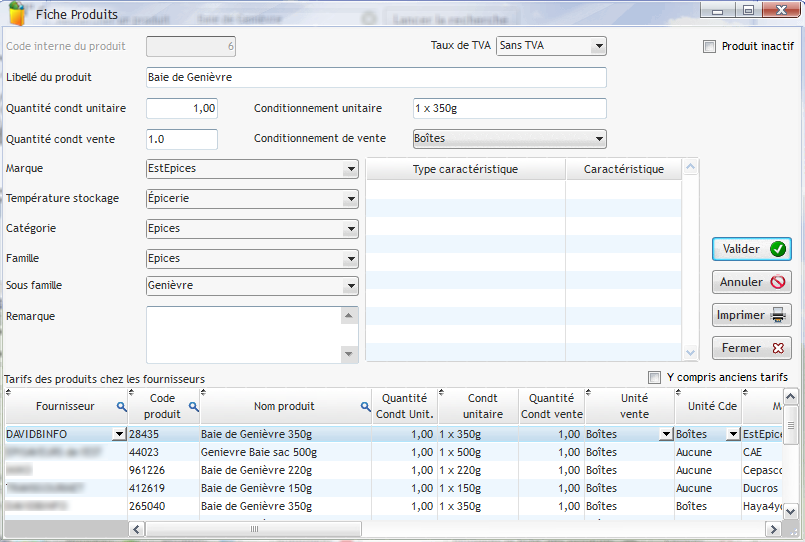The height and width of the screenshot is (542, 805).
Task: Expand the Sous famille dropdown
Action: 350,286
